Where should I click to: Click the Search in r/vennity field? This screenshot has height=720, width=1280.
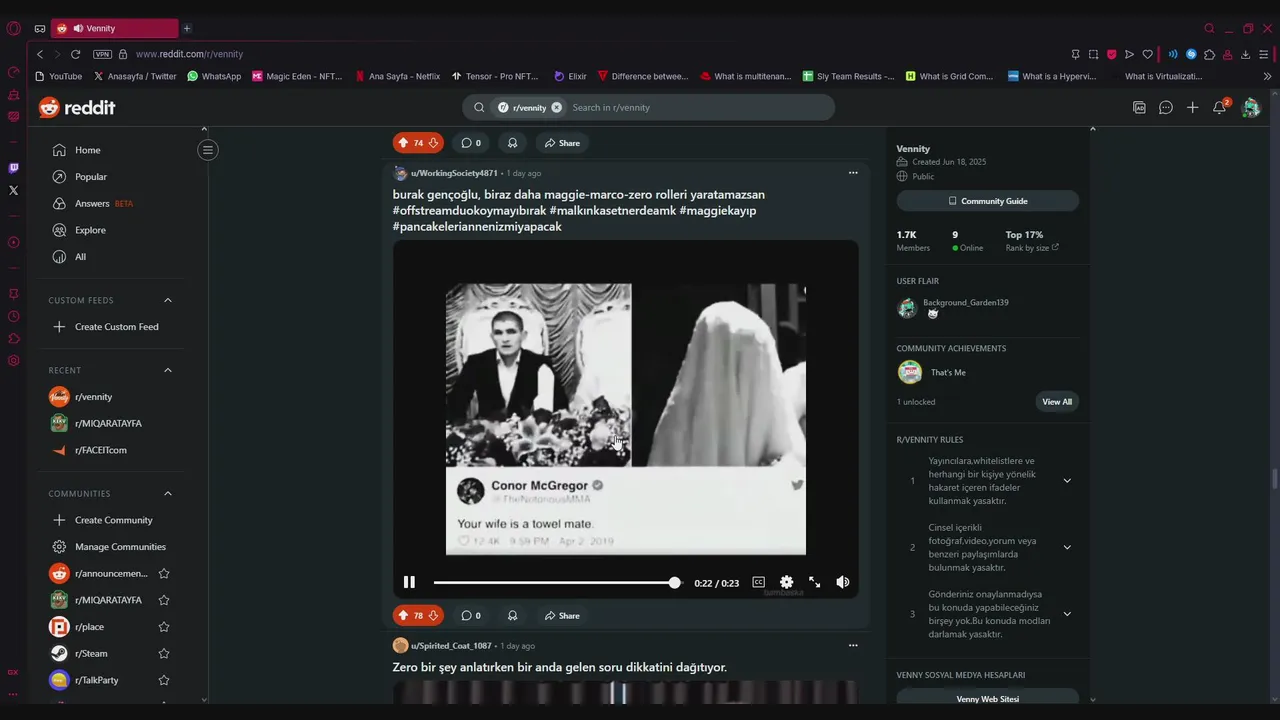(698, 107)
